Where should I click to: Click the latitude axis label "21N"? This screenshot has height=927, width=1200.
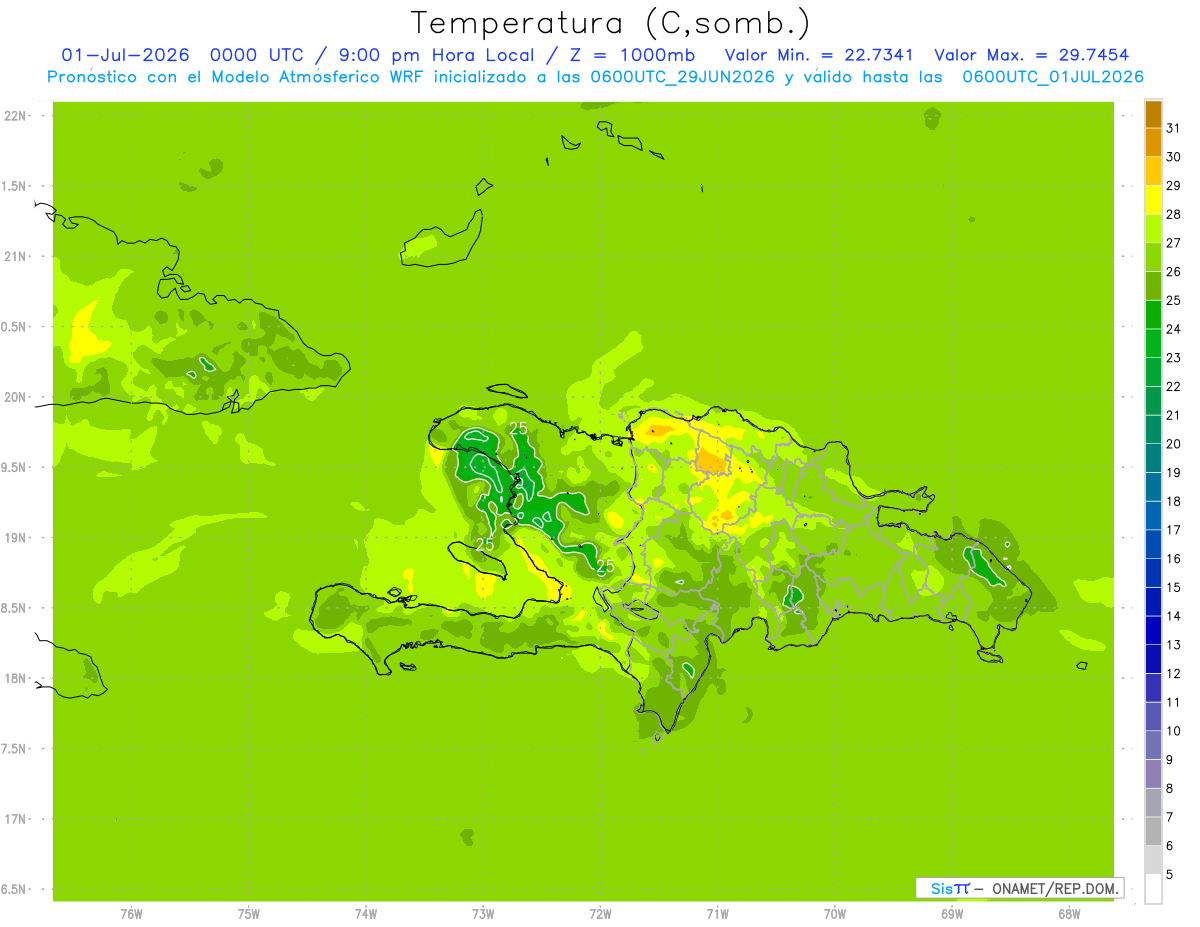16,256
